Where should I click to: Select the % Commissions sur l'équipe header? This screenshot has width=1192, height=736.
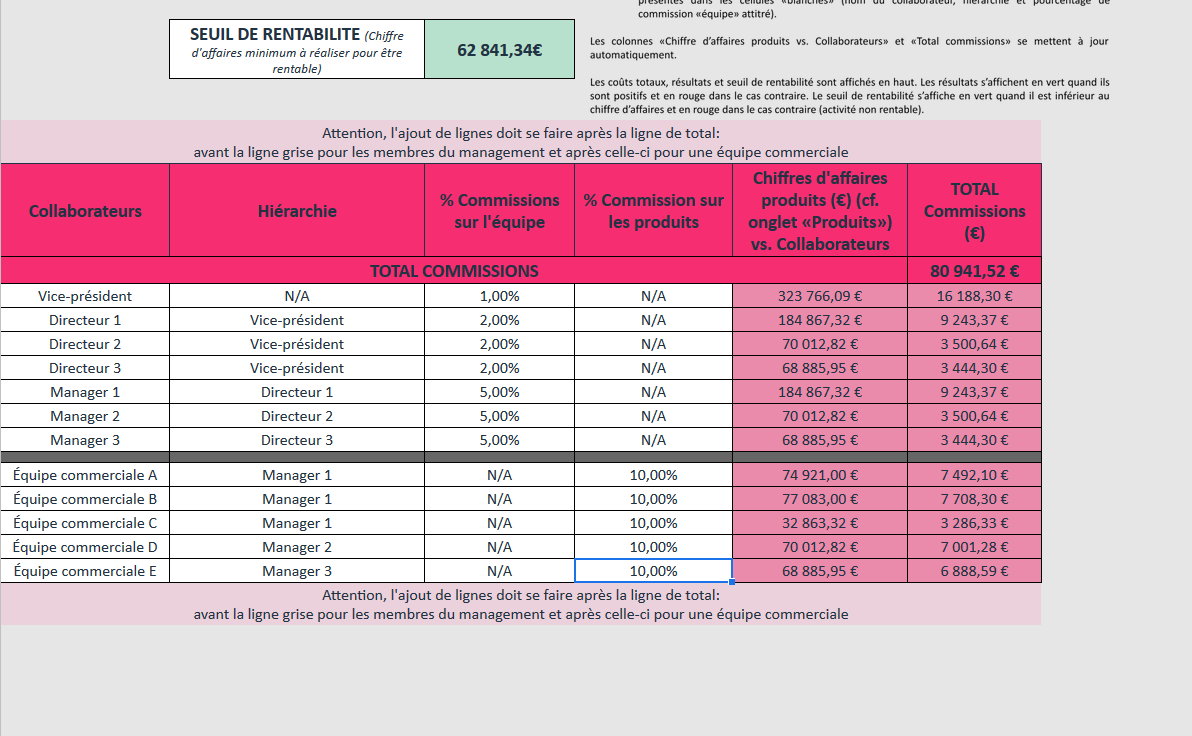pos(499,211)
